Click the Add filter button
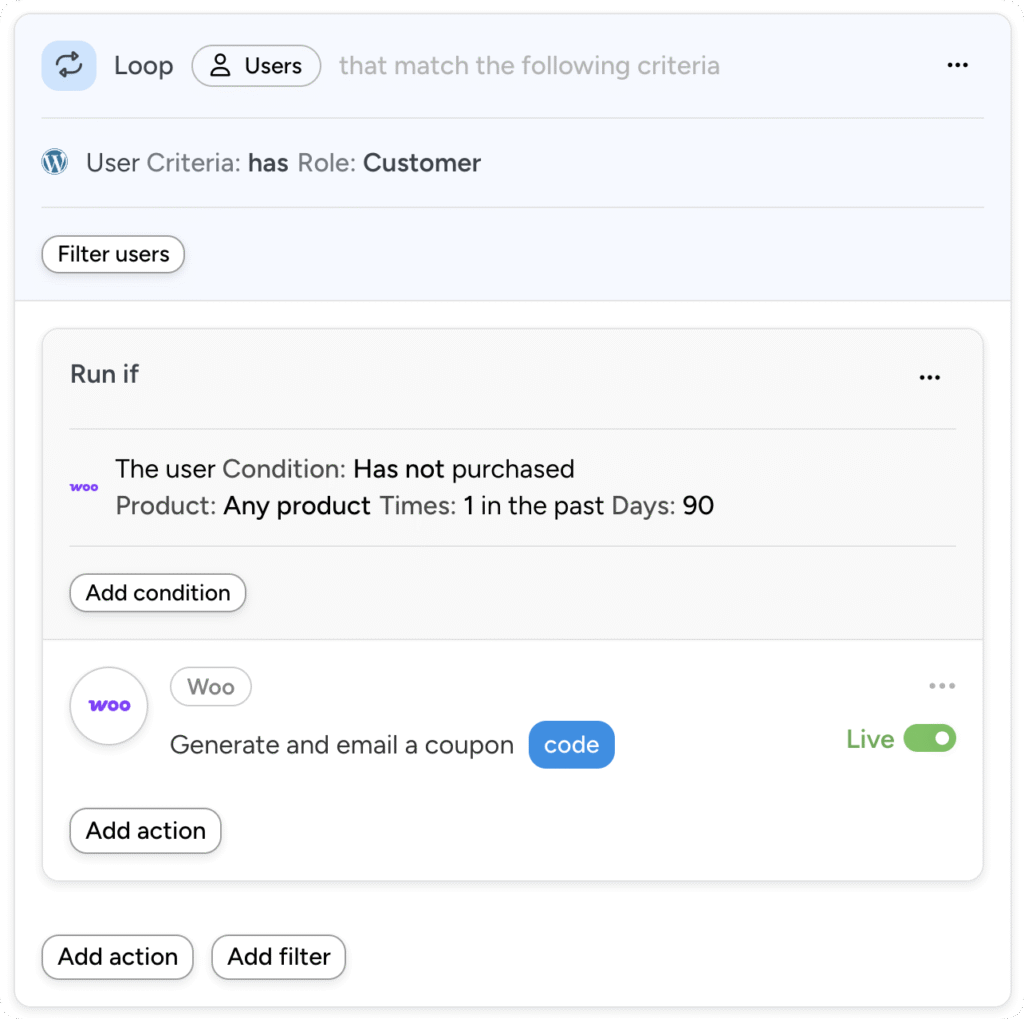The image size is (1024, 1019). (x=278, y=957)
